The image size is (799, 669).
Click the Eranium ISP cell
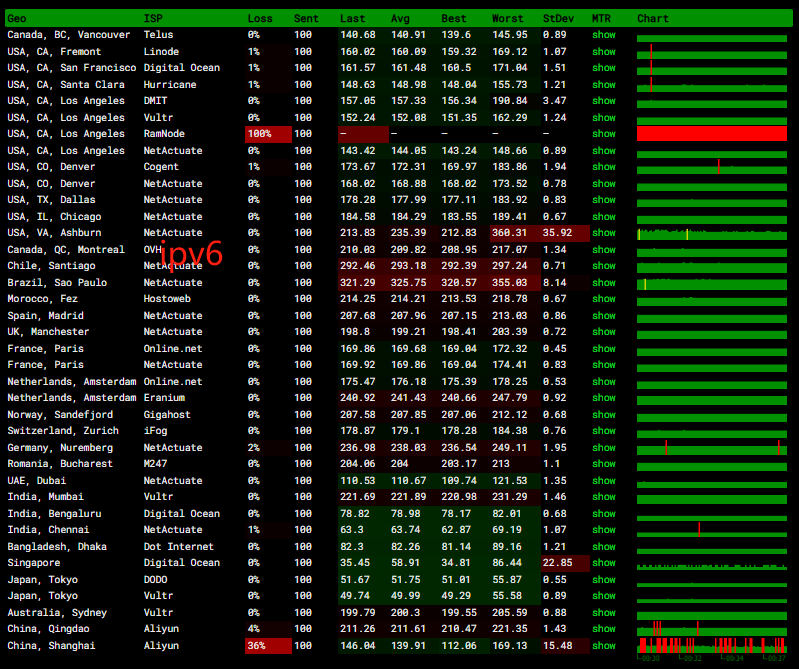[164, 397]
